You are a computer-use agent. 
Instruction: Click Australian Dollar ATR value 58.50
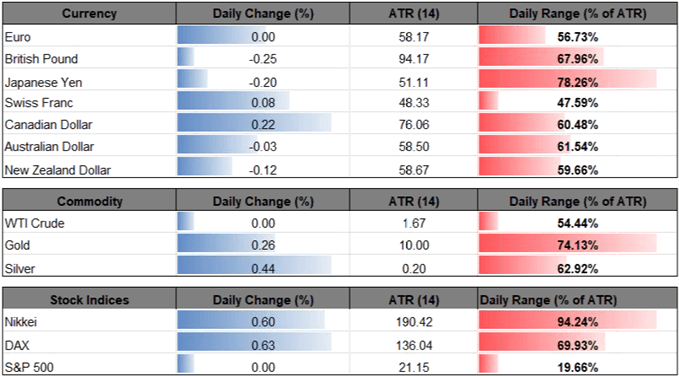[x=414, y=147]
